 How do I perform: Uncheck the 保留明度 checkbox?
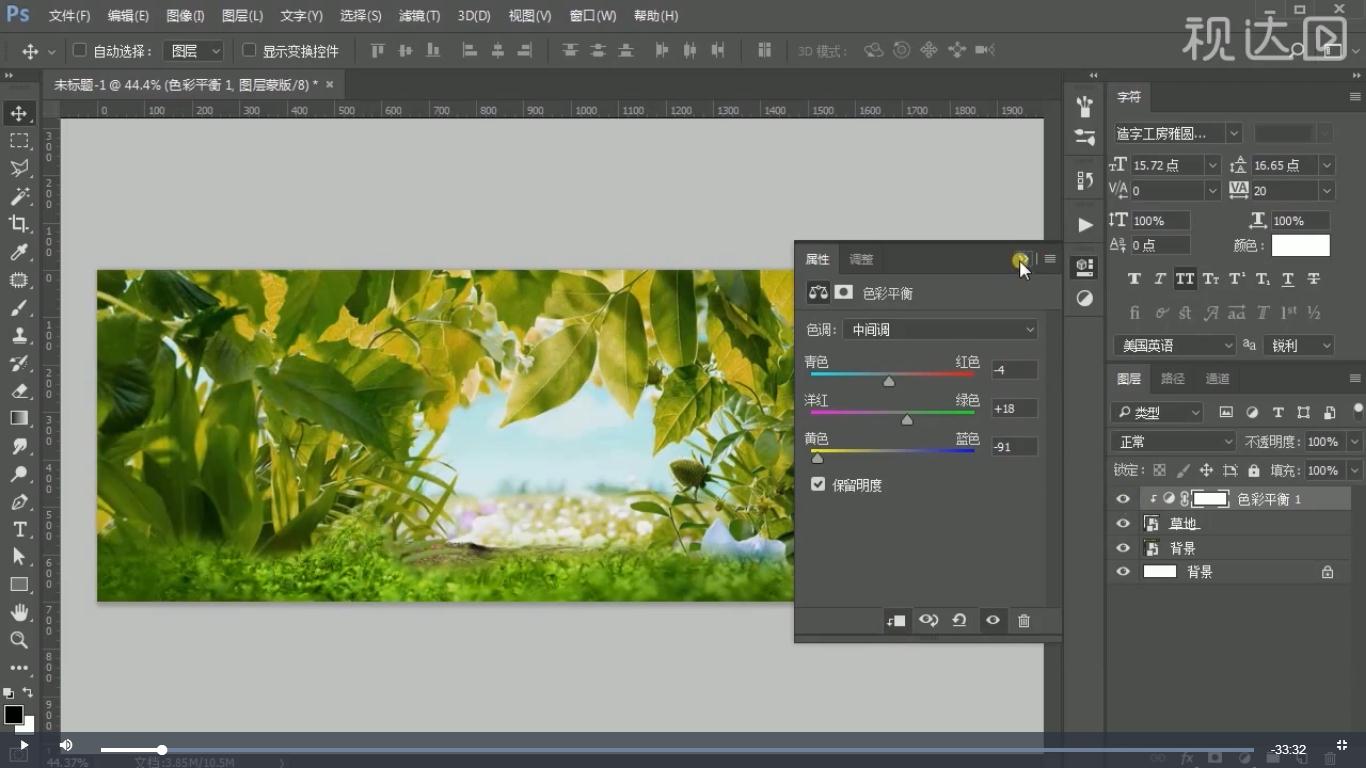[x=818, y=485]
